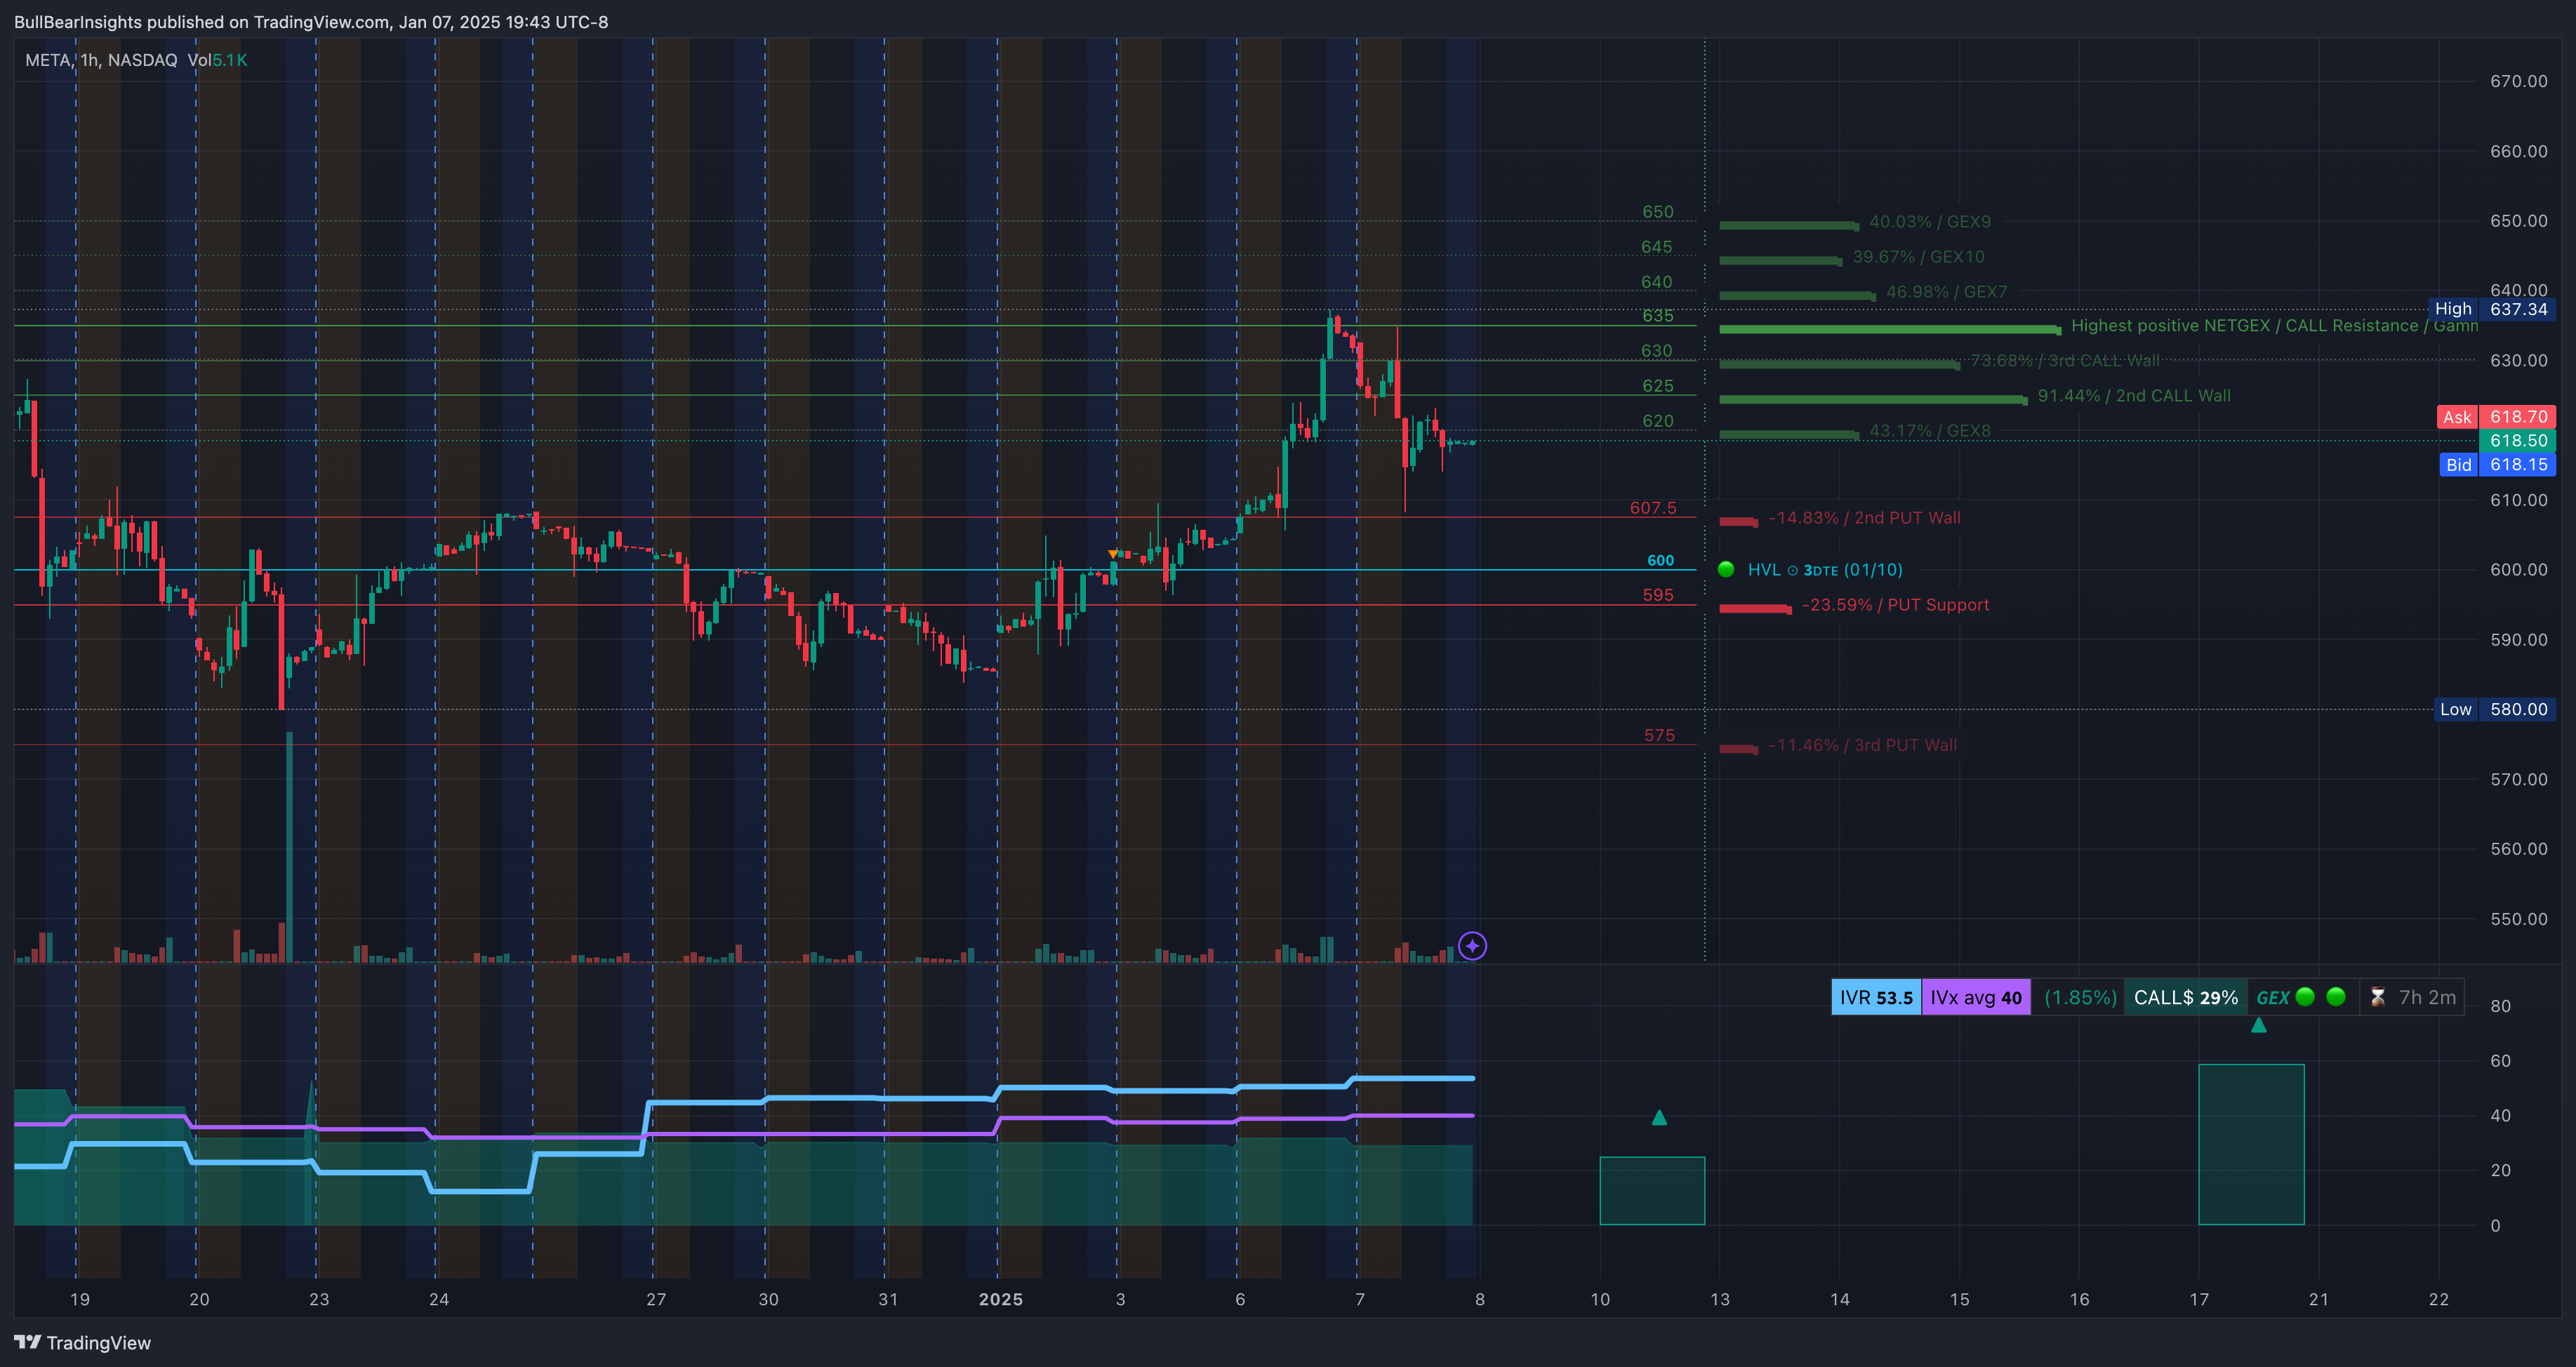Click the red bar for PUT Support

pyautogui.click(x=1755, y=608)
